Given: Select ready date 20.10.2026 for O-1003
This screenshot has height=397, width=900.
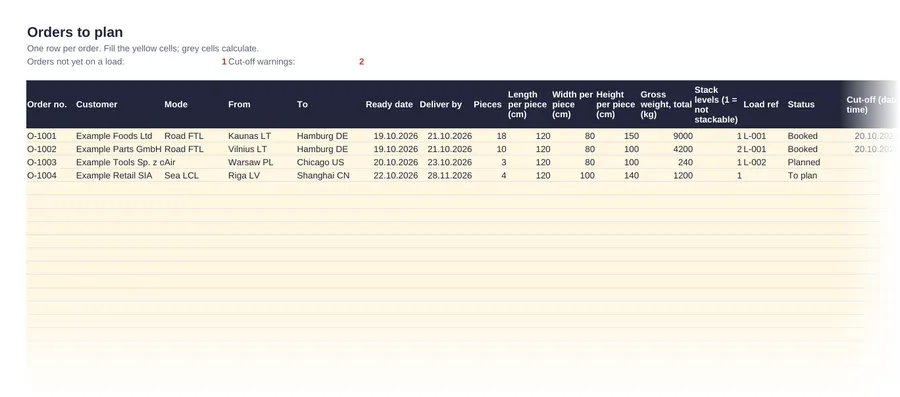Looking at the screenshot, I should 395,162.
